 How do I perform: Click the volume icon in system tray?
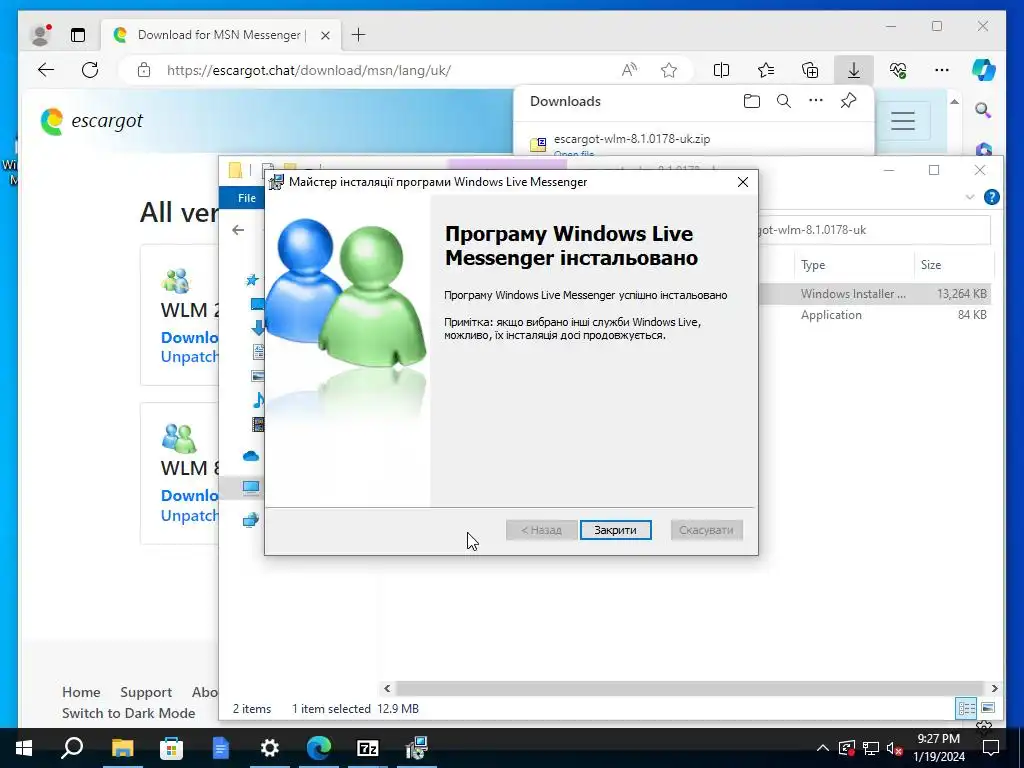point(894,748)
